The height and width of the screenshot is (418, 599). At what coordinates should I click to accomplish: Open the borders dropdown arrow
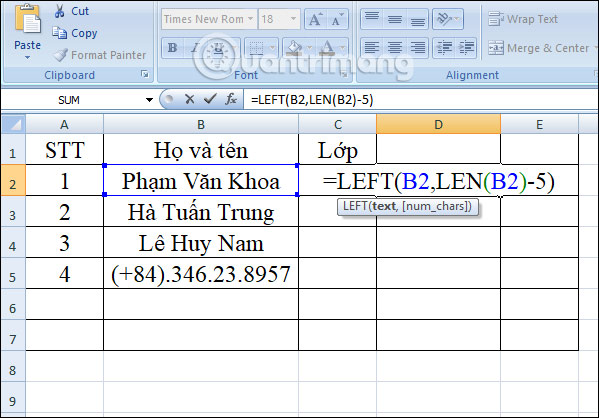point(272,48)
